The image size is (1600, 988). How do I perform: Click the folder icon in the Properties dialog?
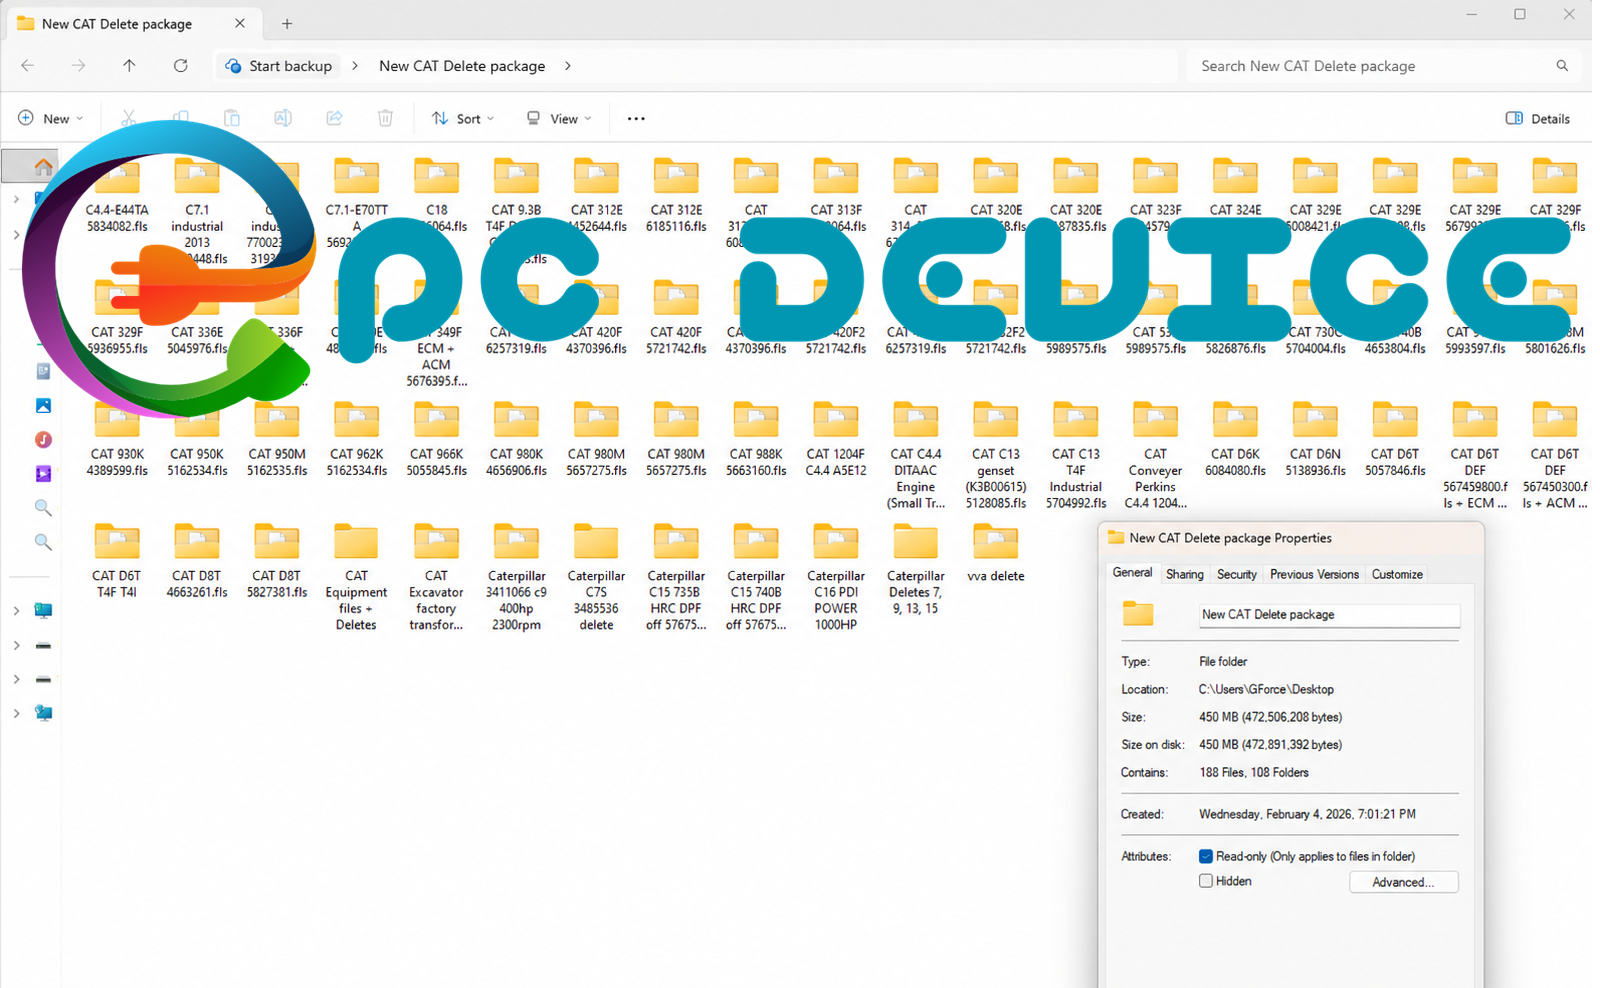point(1138,614)
